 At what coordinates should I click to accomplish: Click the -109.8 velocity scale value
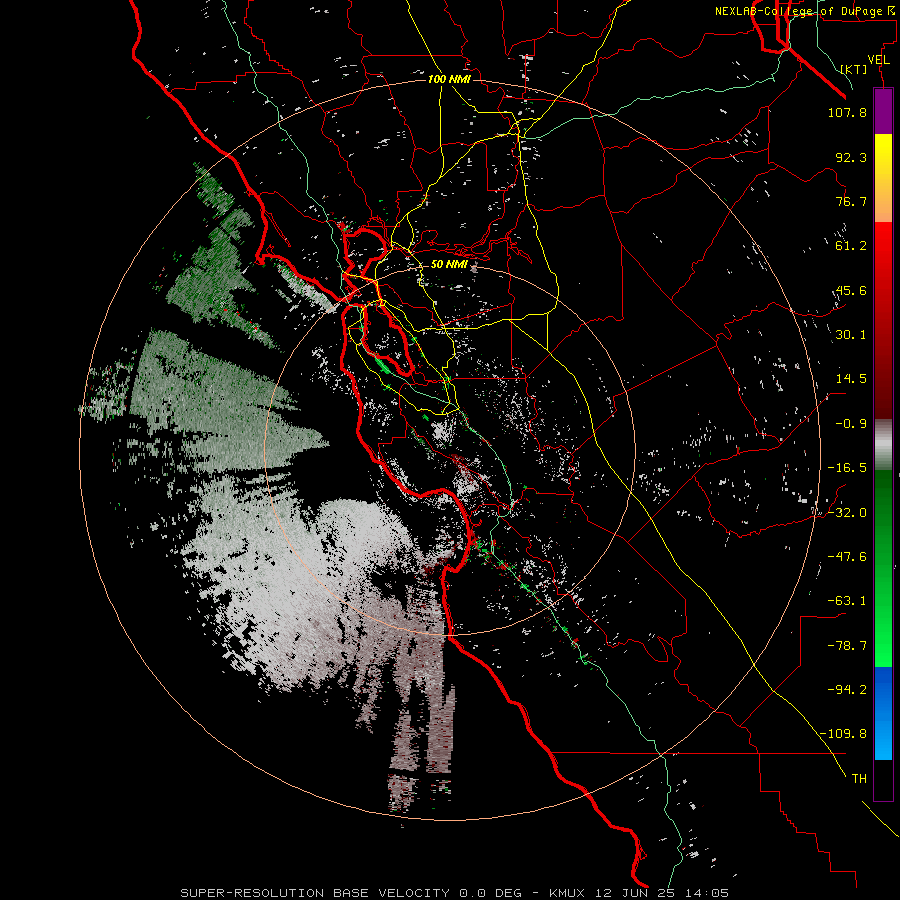844,734
